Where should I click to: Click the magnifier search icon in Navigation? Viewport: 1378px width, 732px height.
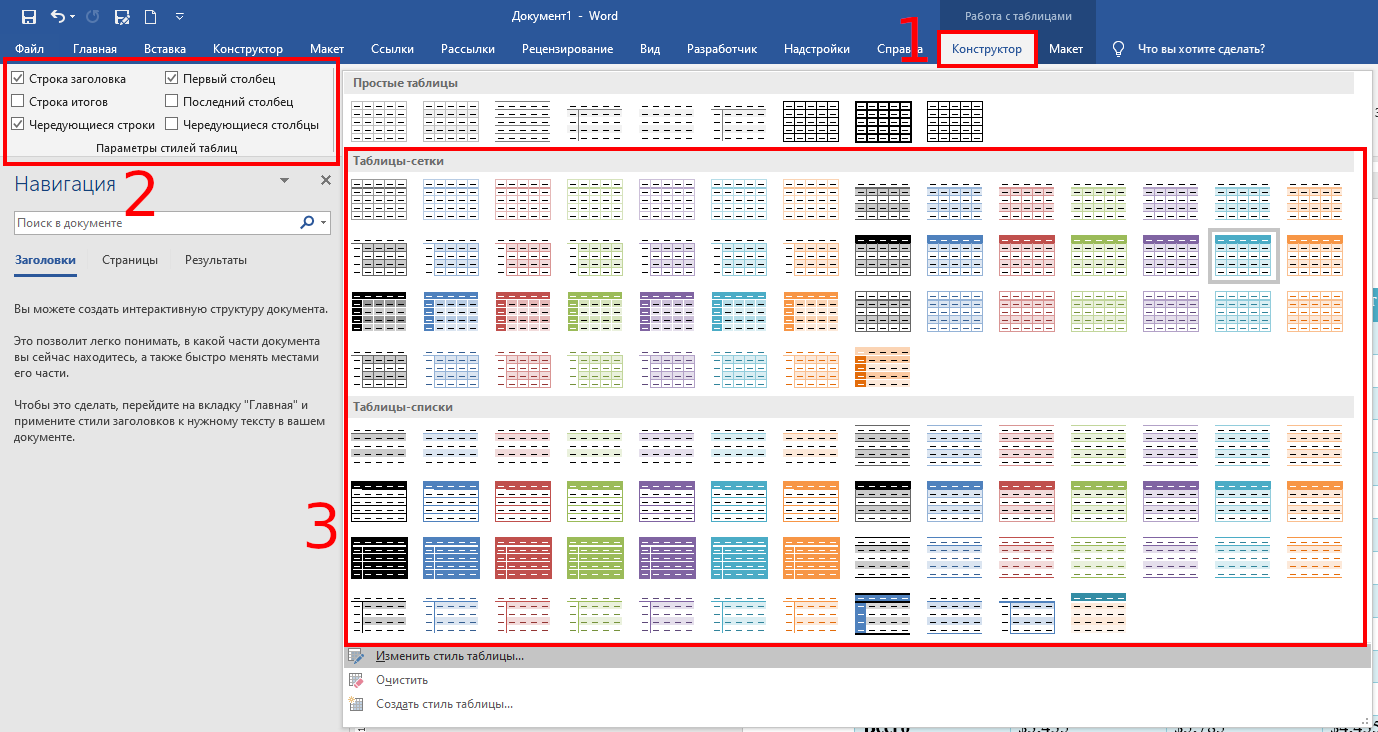307,223
